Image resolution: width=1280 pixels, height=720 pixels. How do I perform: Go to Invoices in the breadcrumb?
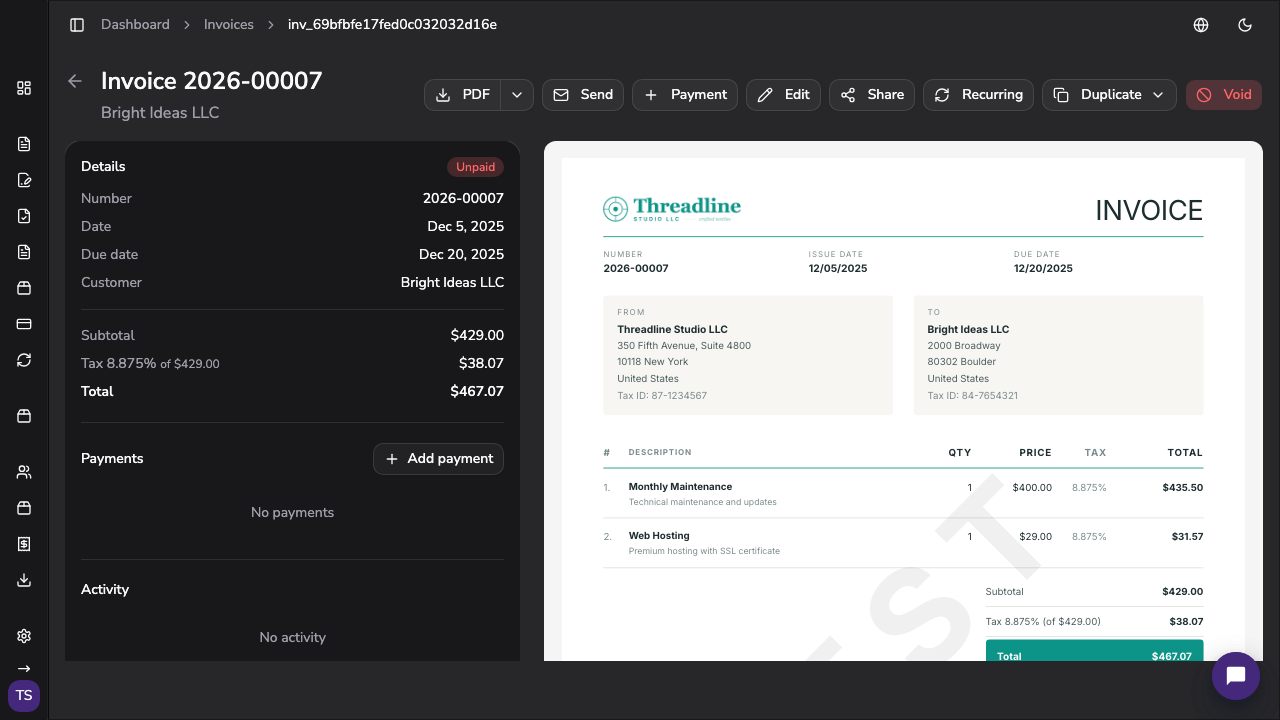coord(229,25)
